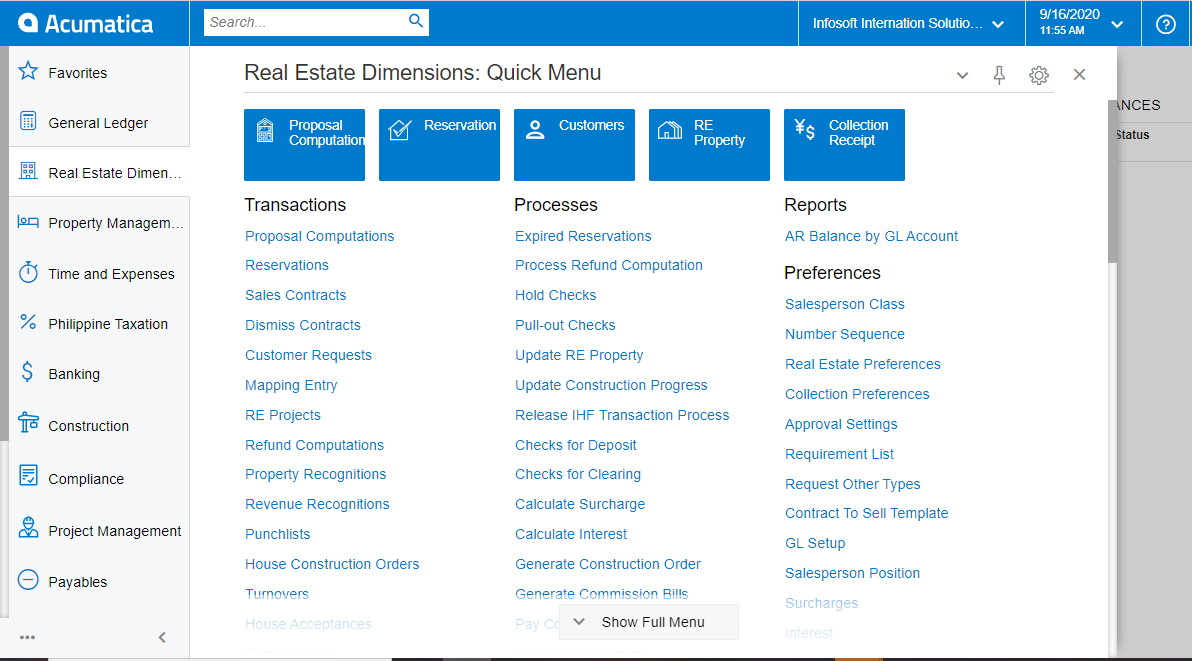The image size is (1192, 661).
Task: Open Construction crane icon
Action: (x=28, y=422)
